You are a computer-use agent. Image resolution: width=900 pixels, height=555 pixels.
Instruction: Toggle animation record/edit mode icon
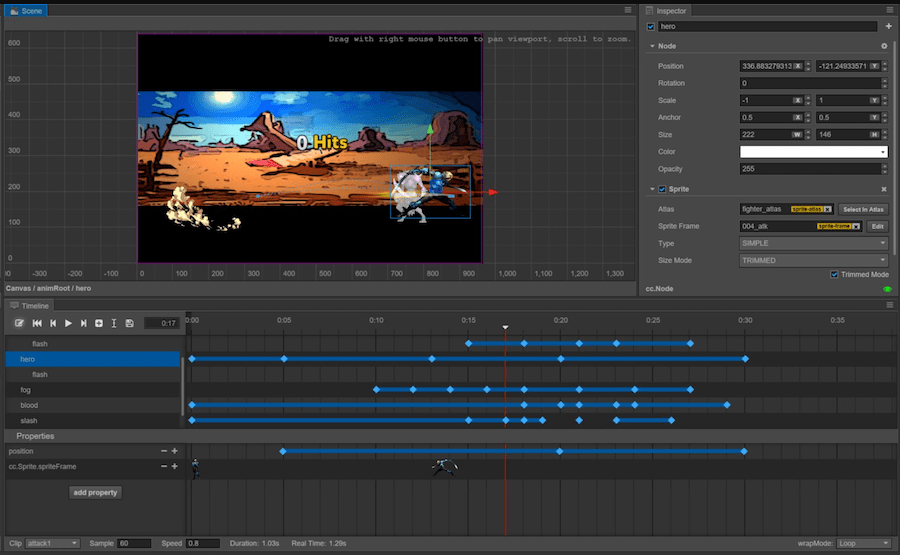tap(19, 323)
